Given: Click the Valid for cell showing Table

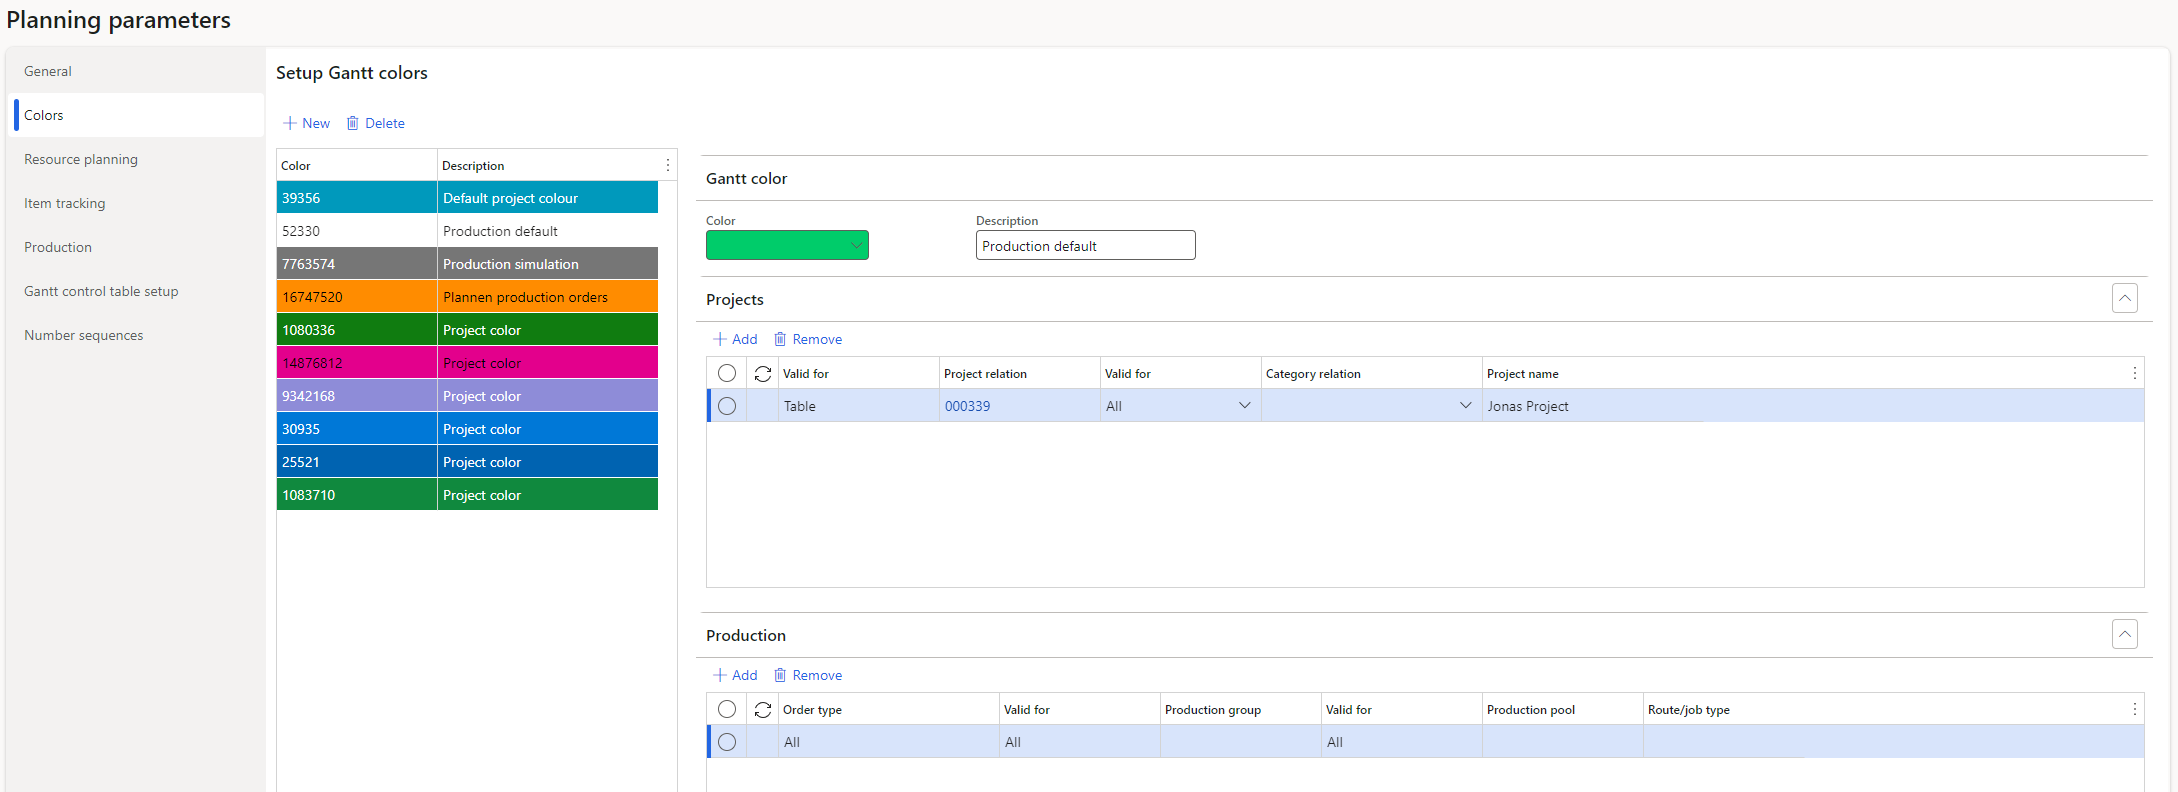Looking at the screenshot, I should click(858, 406).
